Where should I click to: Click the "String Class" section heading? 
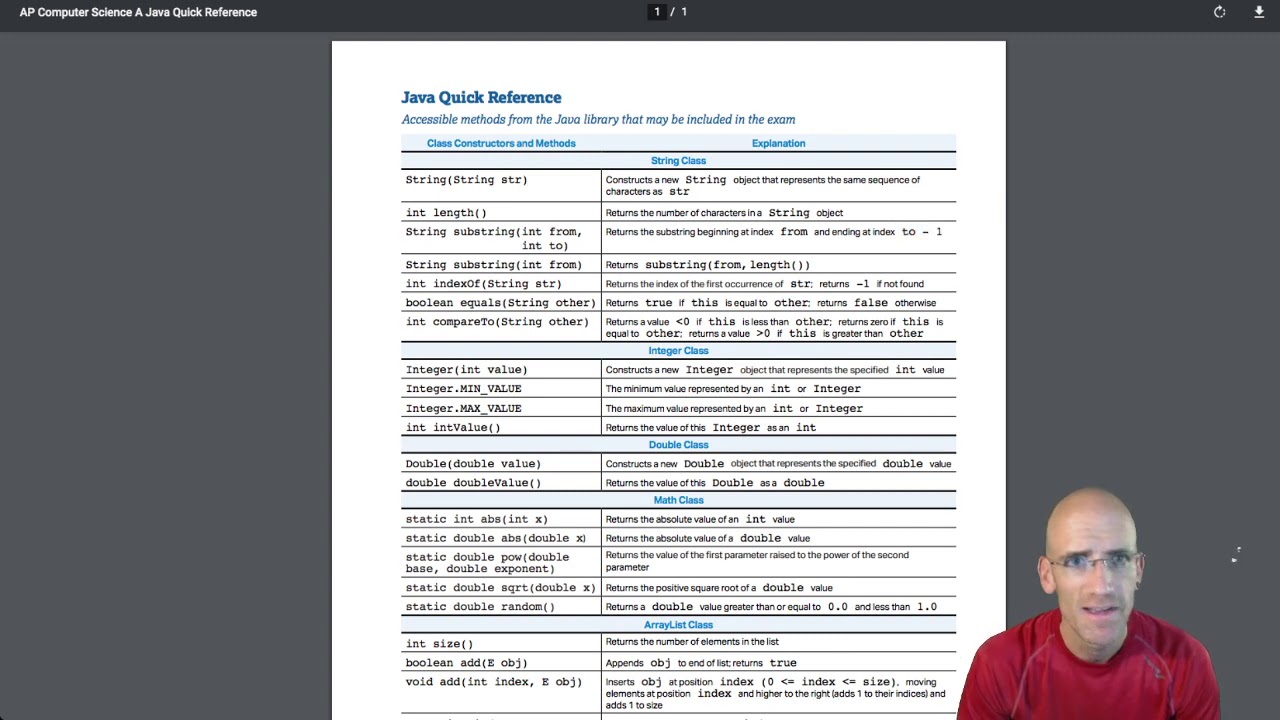coord(678,160)
